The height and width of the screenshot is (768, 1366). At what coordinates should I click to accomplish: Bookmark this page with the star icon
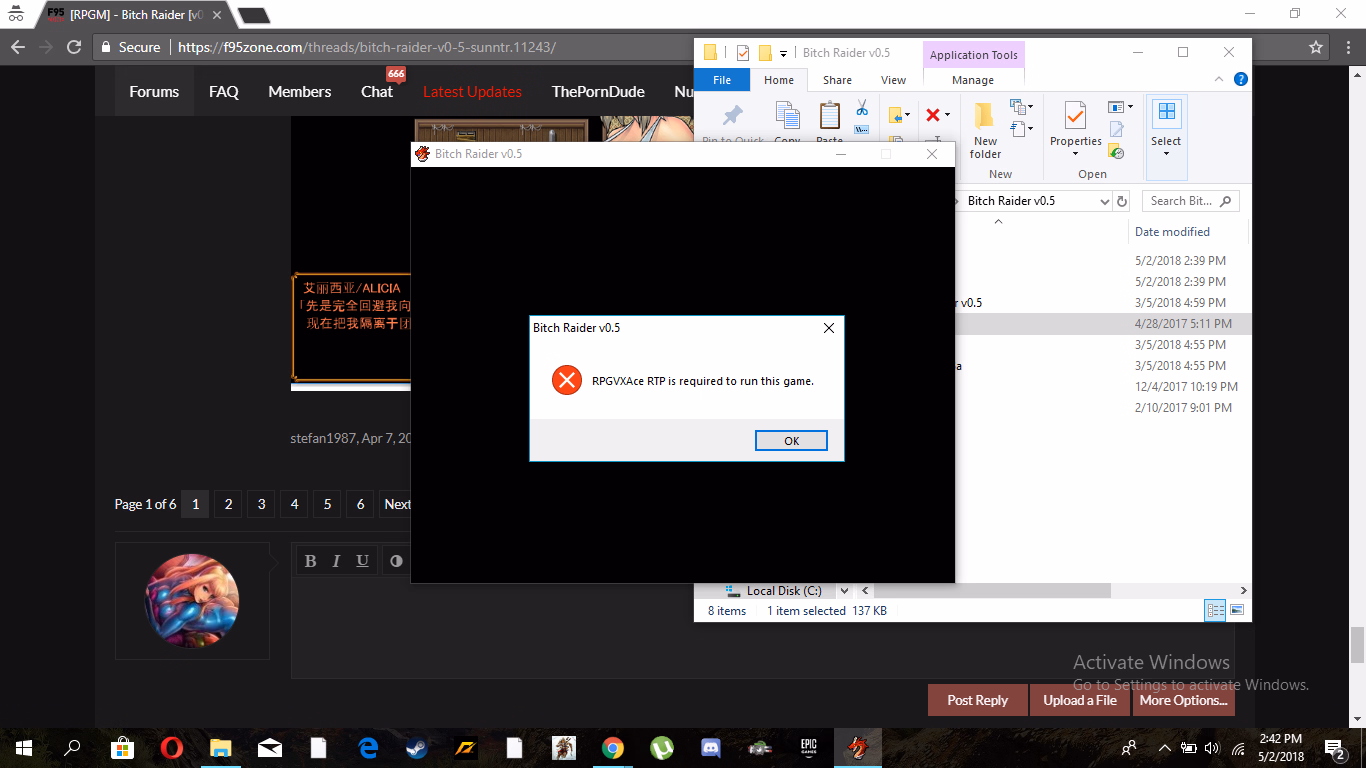[1316, 47]
